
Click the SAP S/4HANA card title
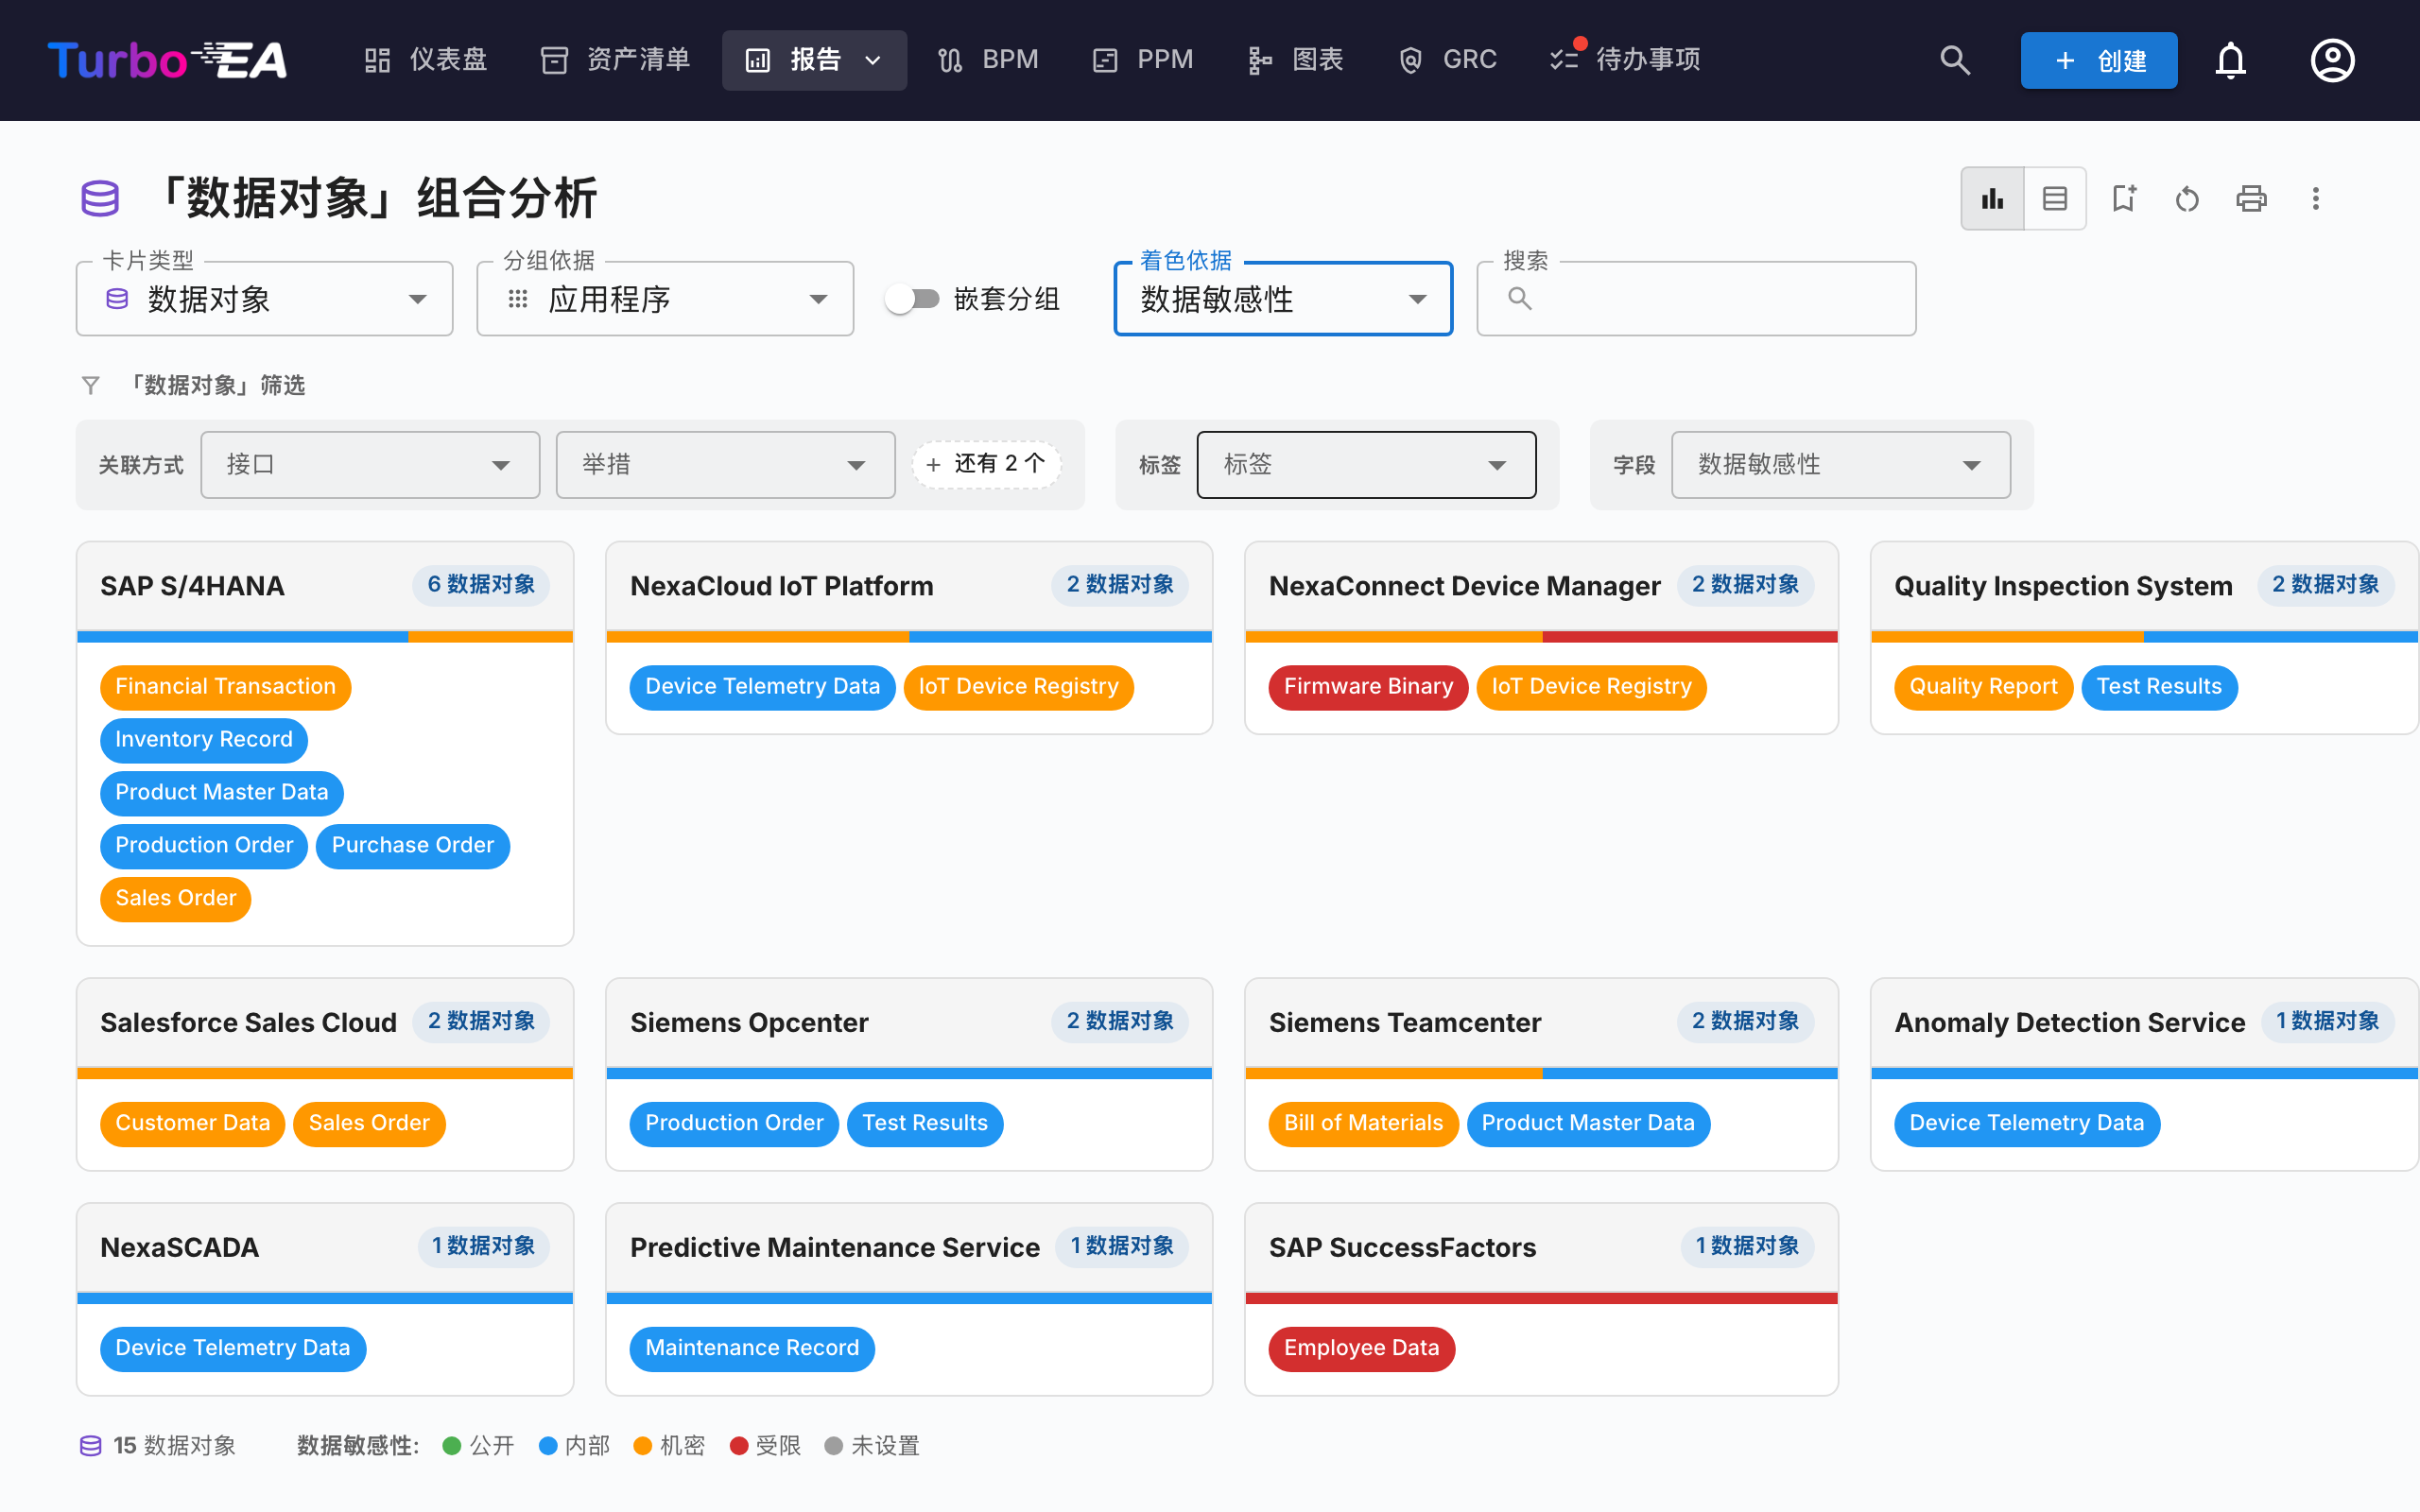192,586
